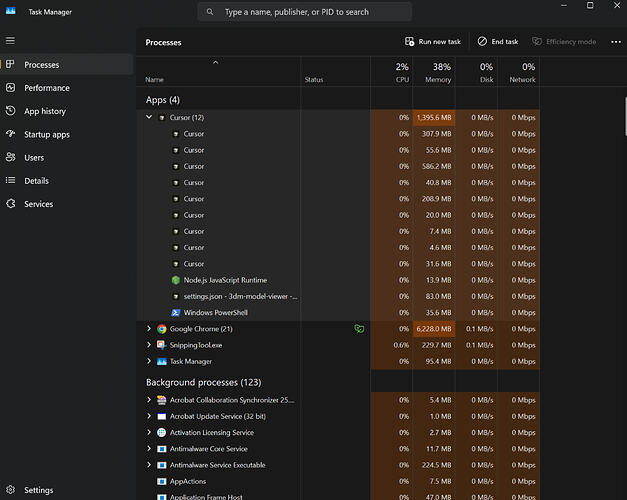Click the Apps (4) group heading
Viewport: 627px width, 500px height.
pos(163,100)
